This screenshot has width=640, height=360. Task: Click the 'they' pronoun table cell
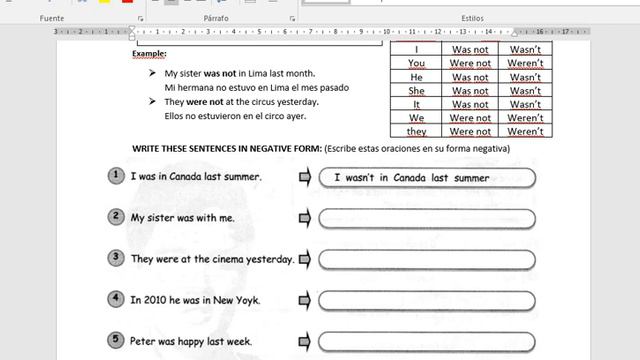pyautogui.click(x=416, y=131)
